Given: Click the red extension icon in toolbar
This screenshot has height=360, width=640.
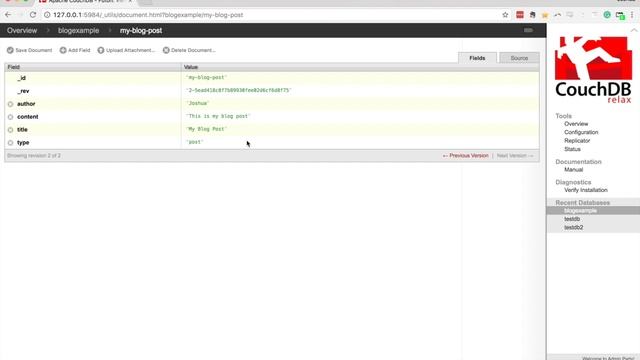Looking at the screenshot, I should click(520, 15).
